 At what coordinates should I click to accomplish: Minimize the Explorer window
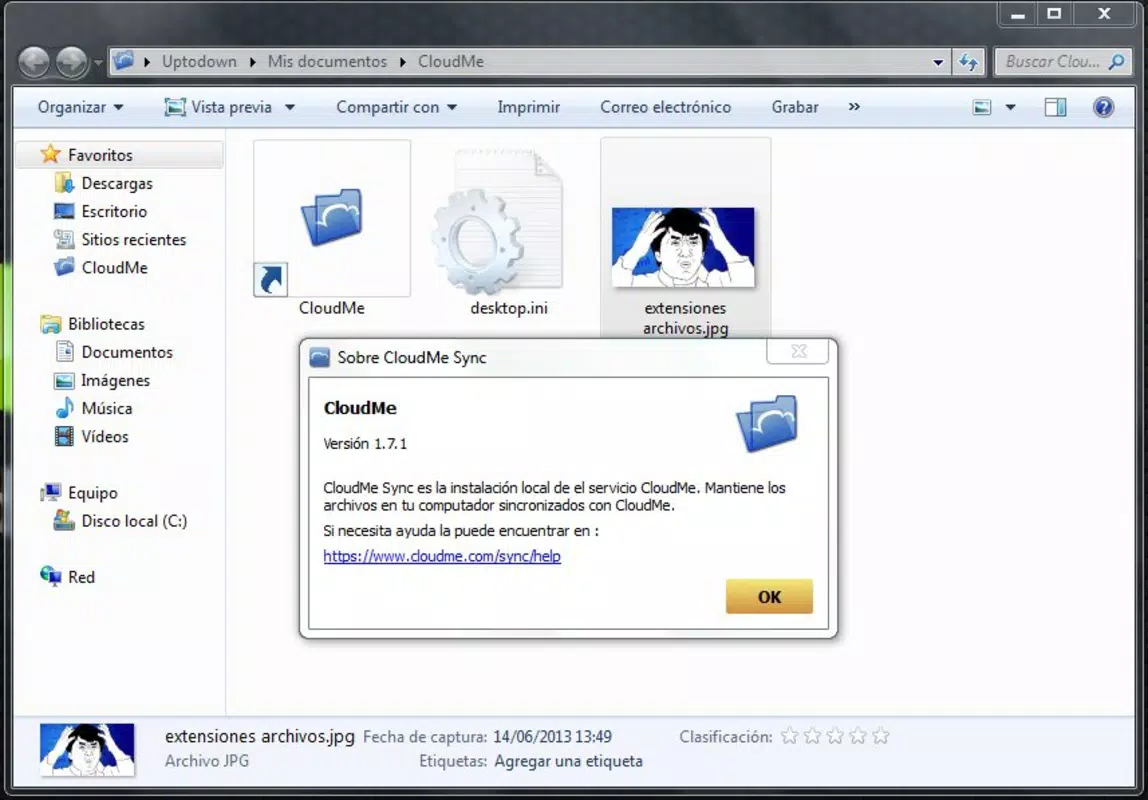1018,14
